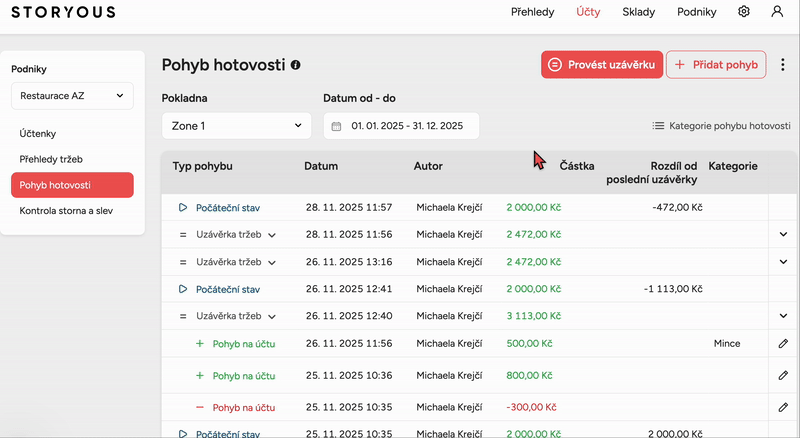
Task: Edit the -300,00 Kč movement entry
Action: point(783,408)
